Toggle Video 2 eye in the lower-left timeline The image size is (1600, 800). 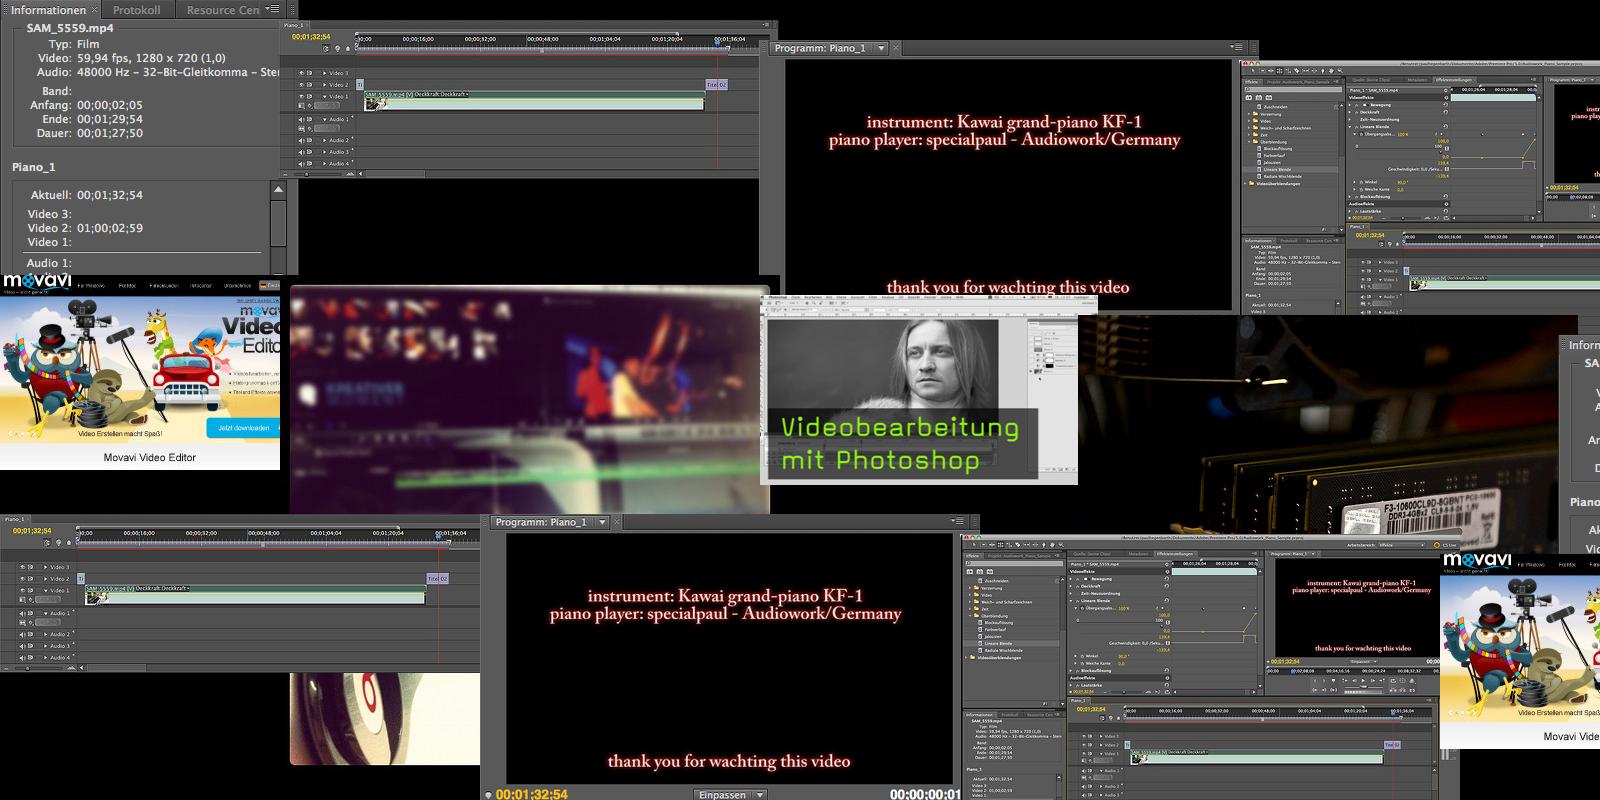[22, 579]
